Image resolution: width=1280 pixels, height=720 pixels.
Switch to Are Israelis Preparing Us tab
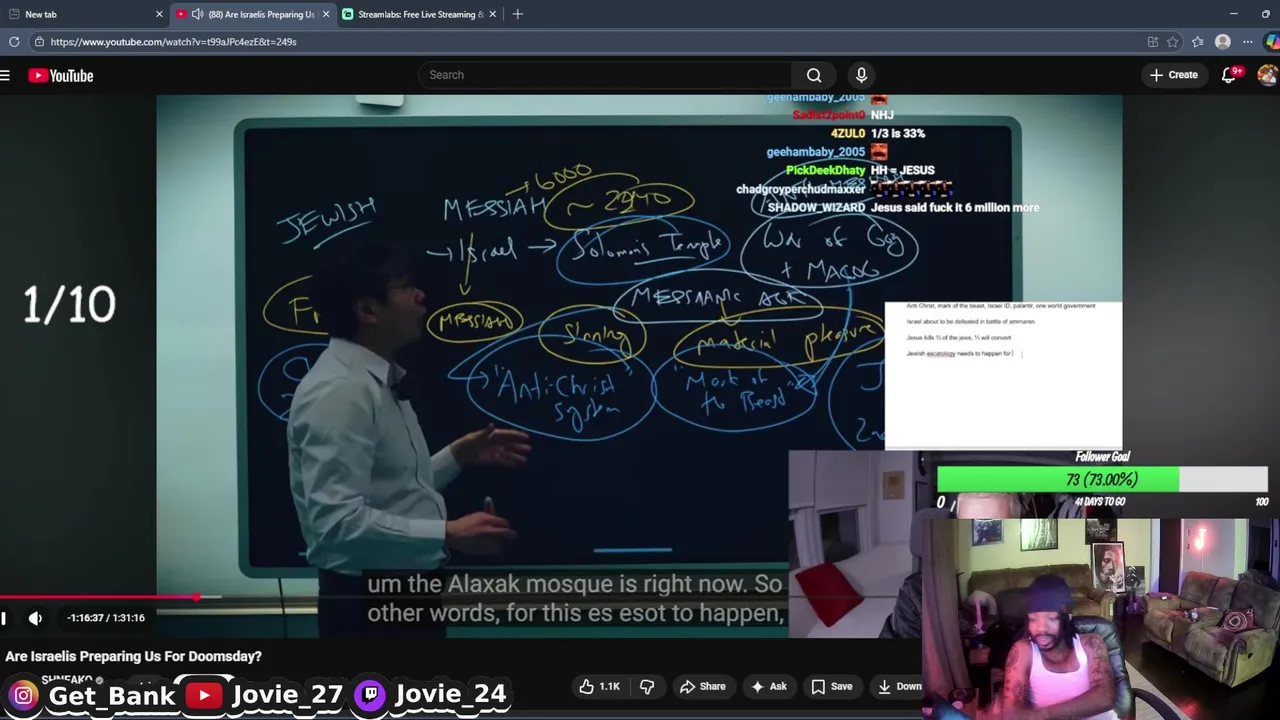[x=251, y=14]
